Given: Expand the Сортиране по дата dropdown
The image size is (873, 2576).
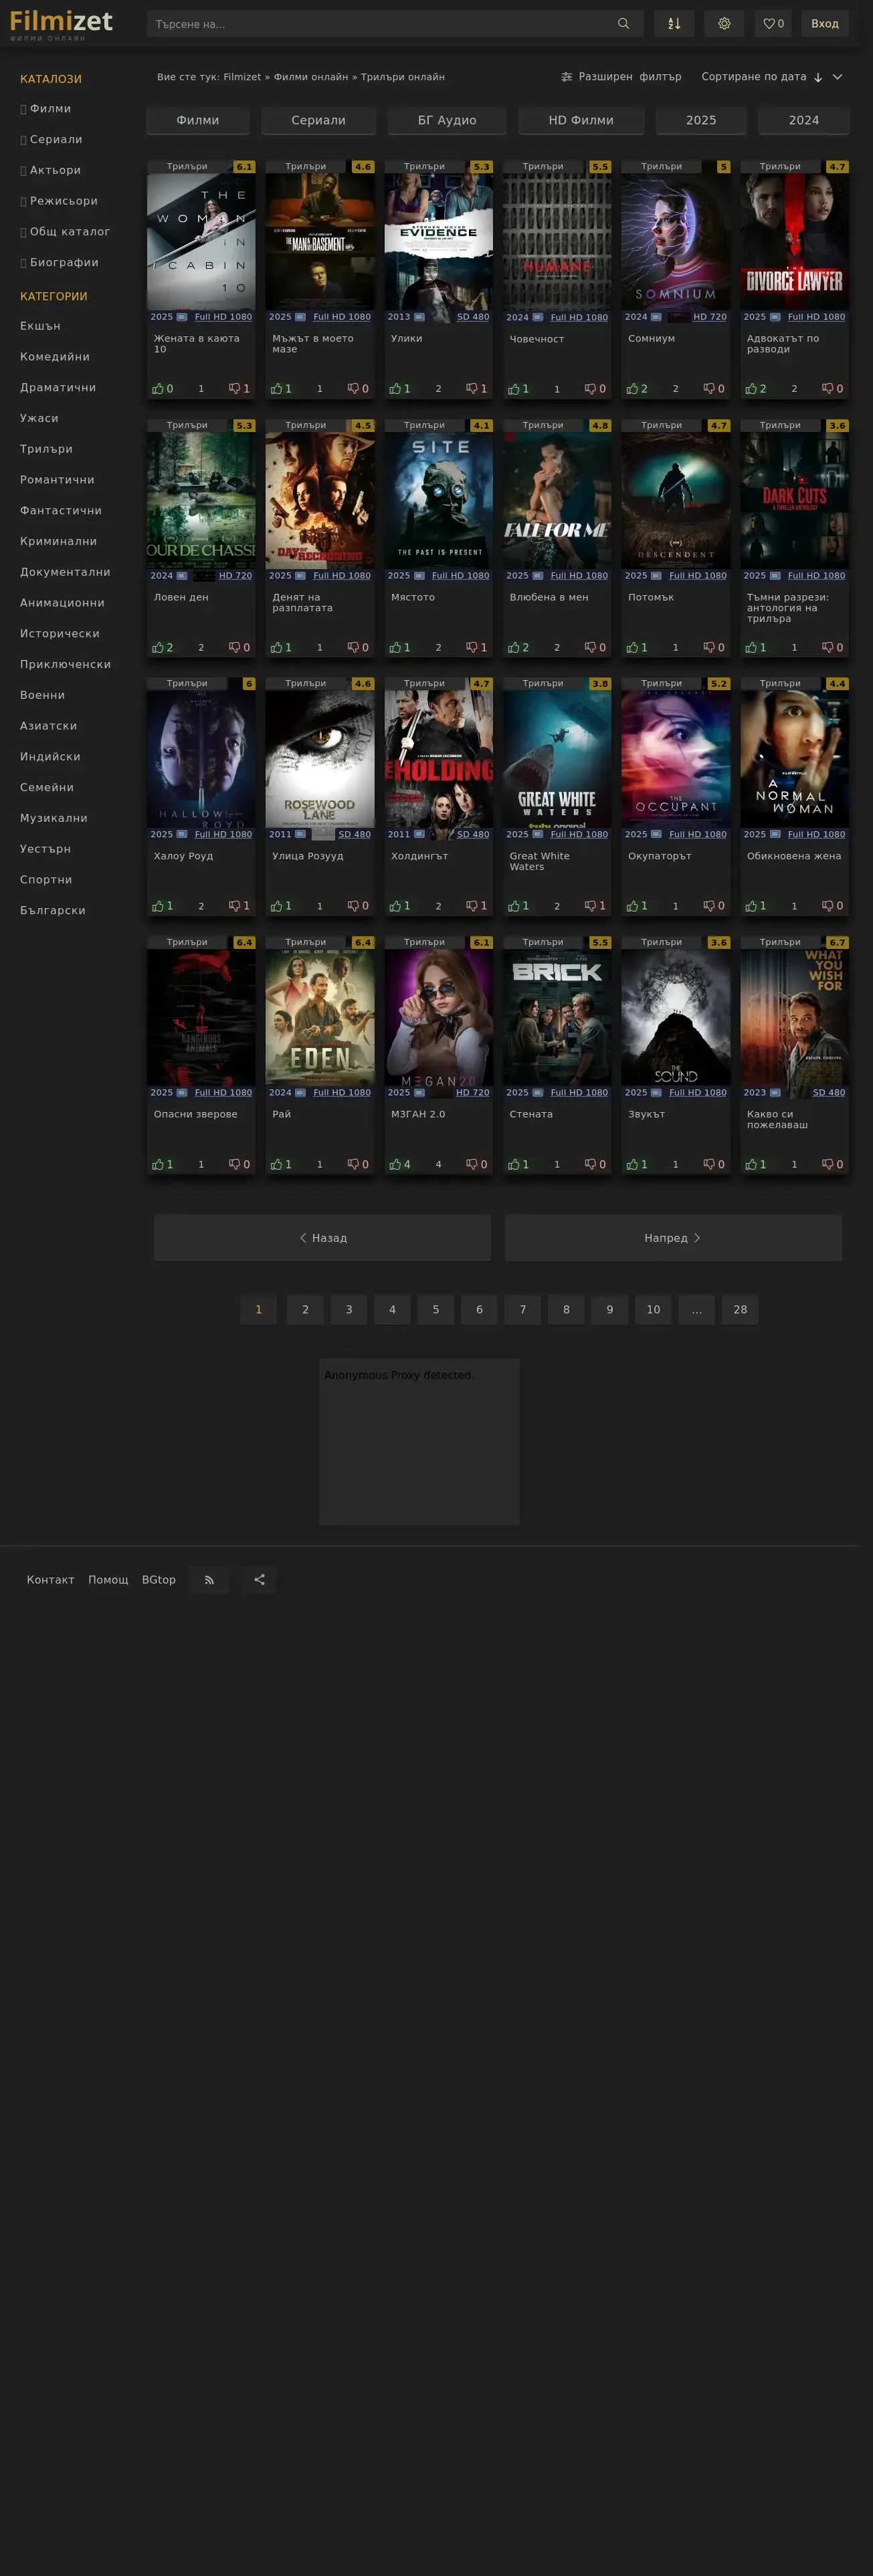Looking at the screenshot, I should [772, 77].
